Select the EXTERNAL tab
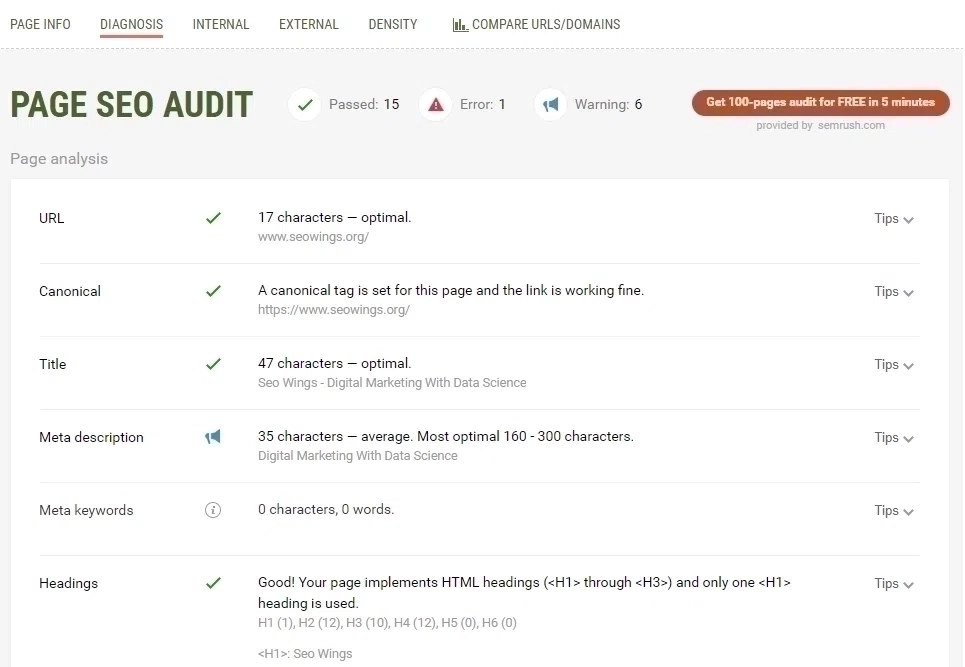 coord(308,24)
